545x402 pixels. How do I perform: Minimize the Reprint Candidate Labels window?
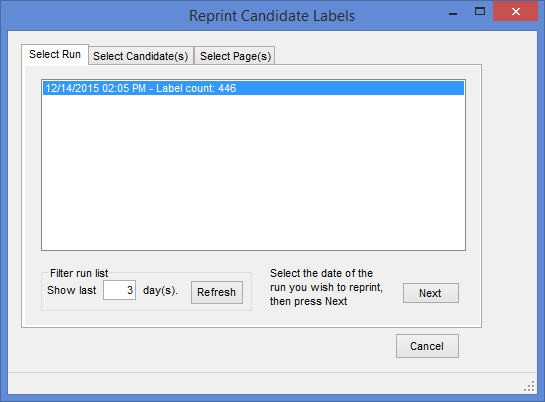pos(453,12)
